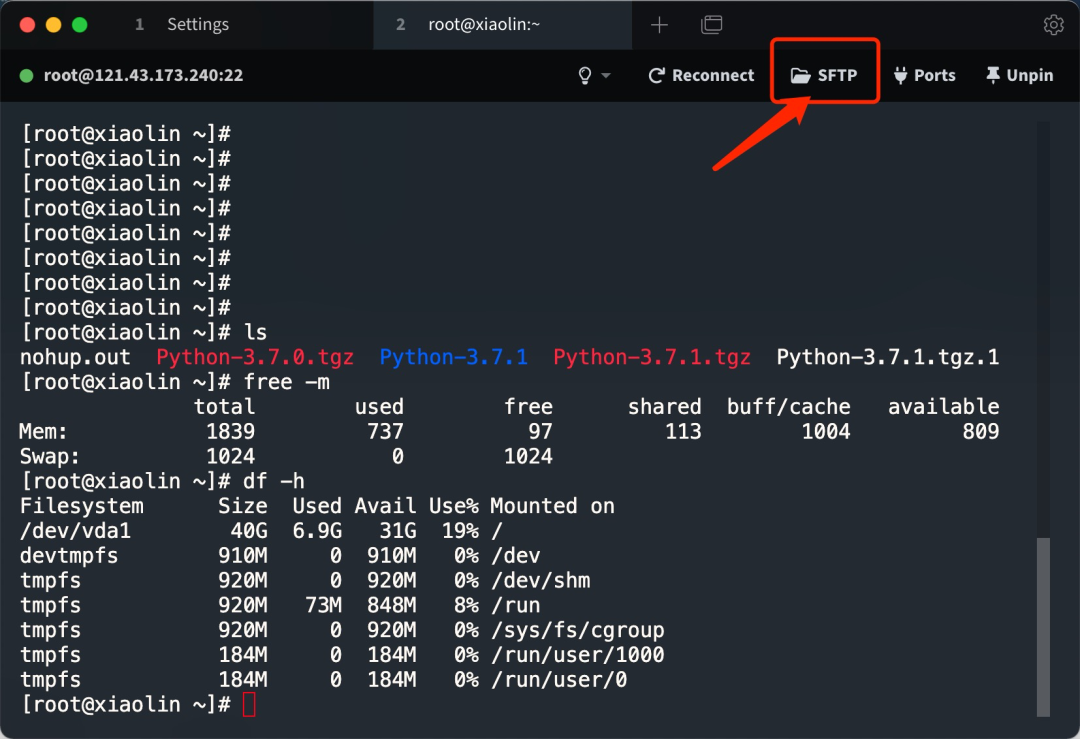The width and height of the screenshot is (1080, 739).
Task: Click the terminal scrollbar thumb
Action: (x=1043, y=627)
